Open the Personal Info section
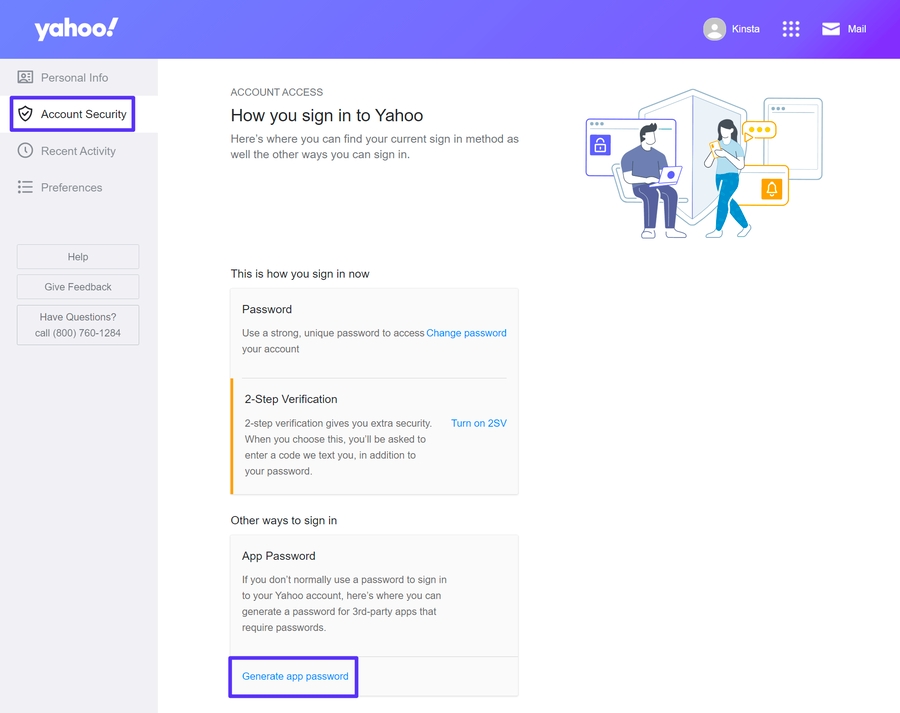This screenshot has height=713, width=900. 74,77
